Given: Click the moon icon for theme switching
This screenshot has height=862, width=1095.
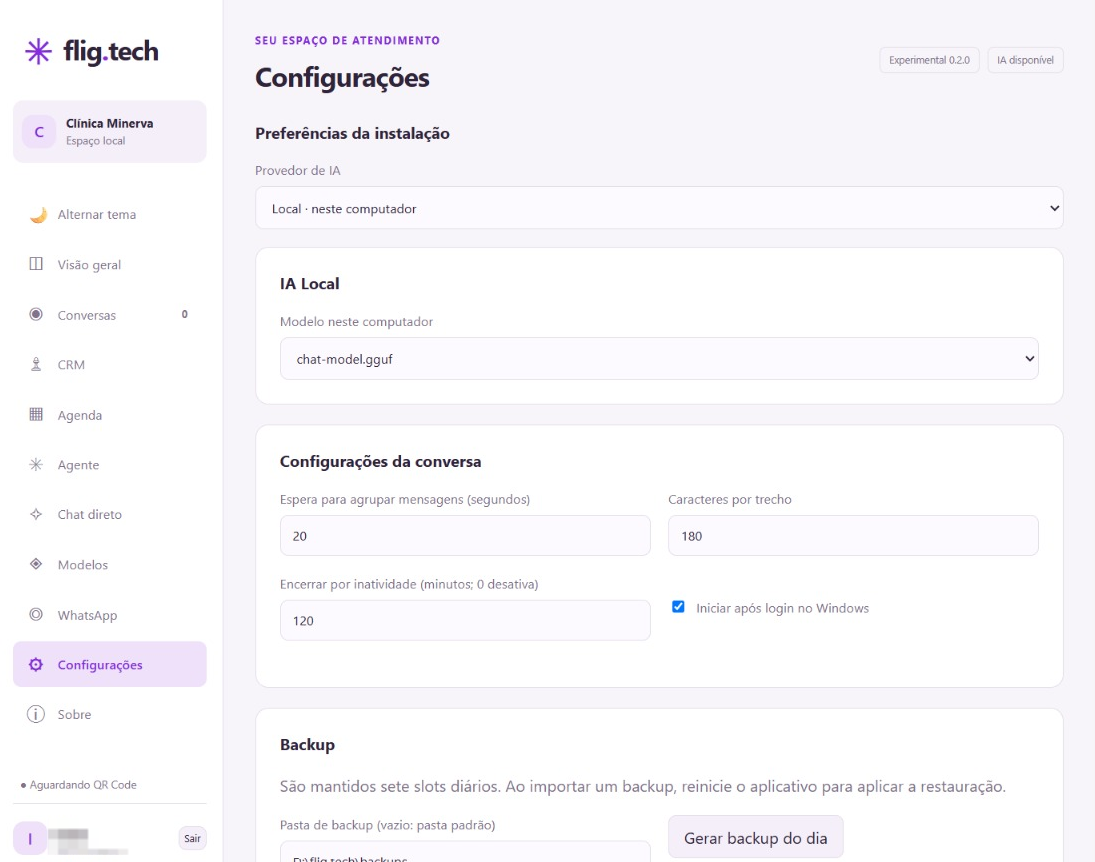Looking at the screenshot, I should tap(38, 214).
